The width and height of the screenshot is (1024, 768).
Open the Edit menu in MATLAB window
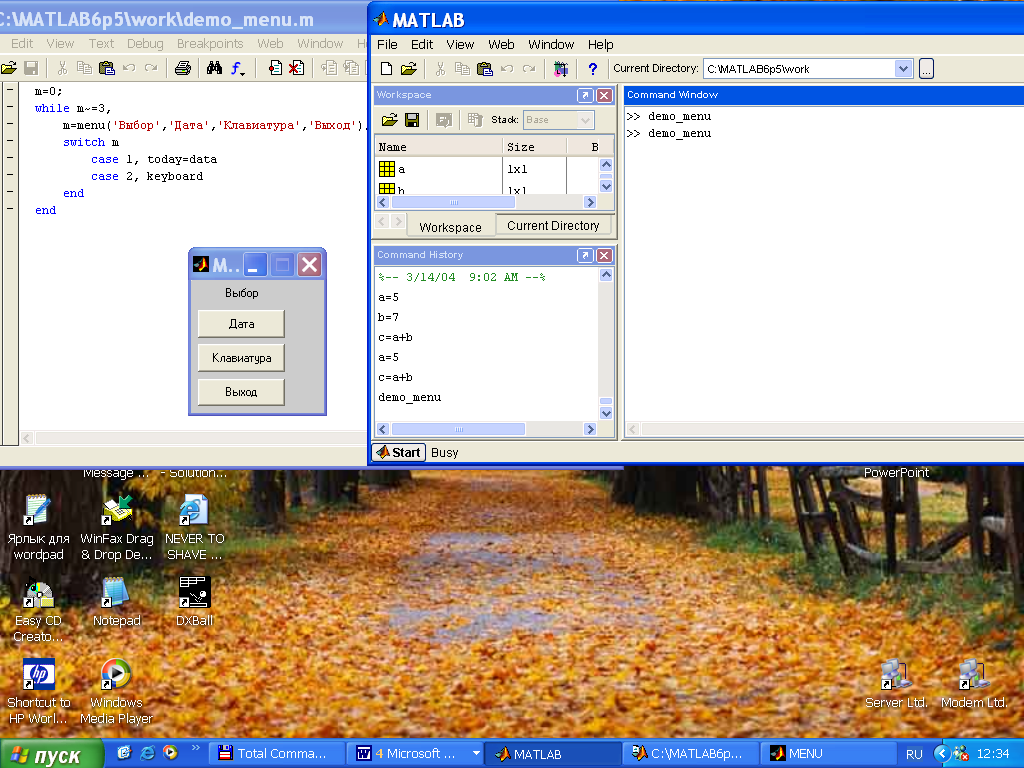coord(422,44)
